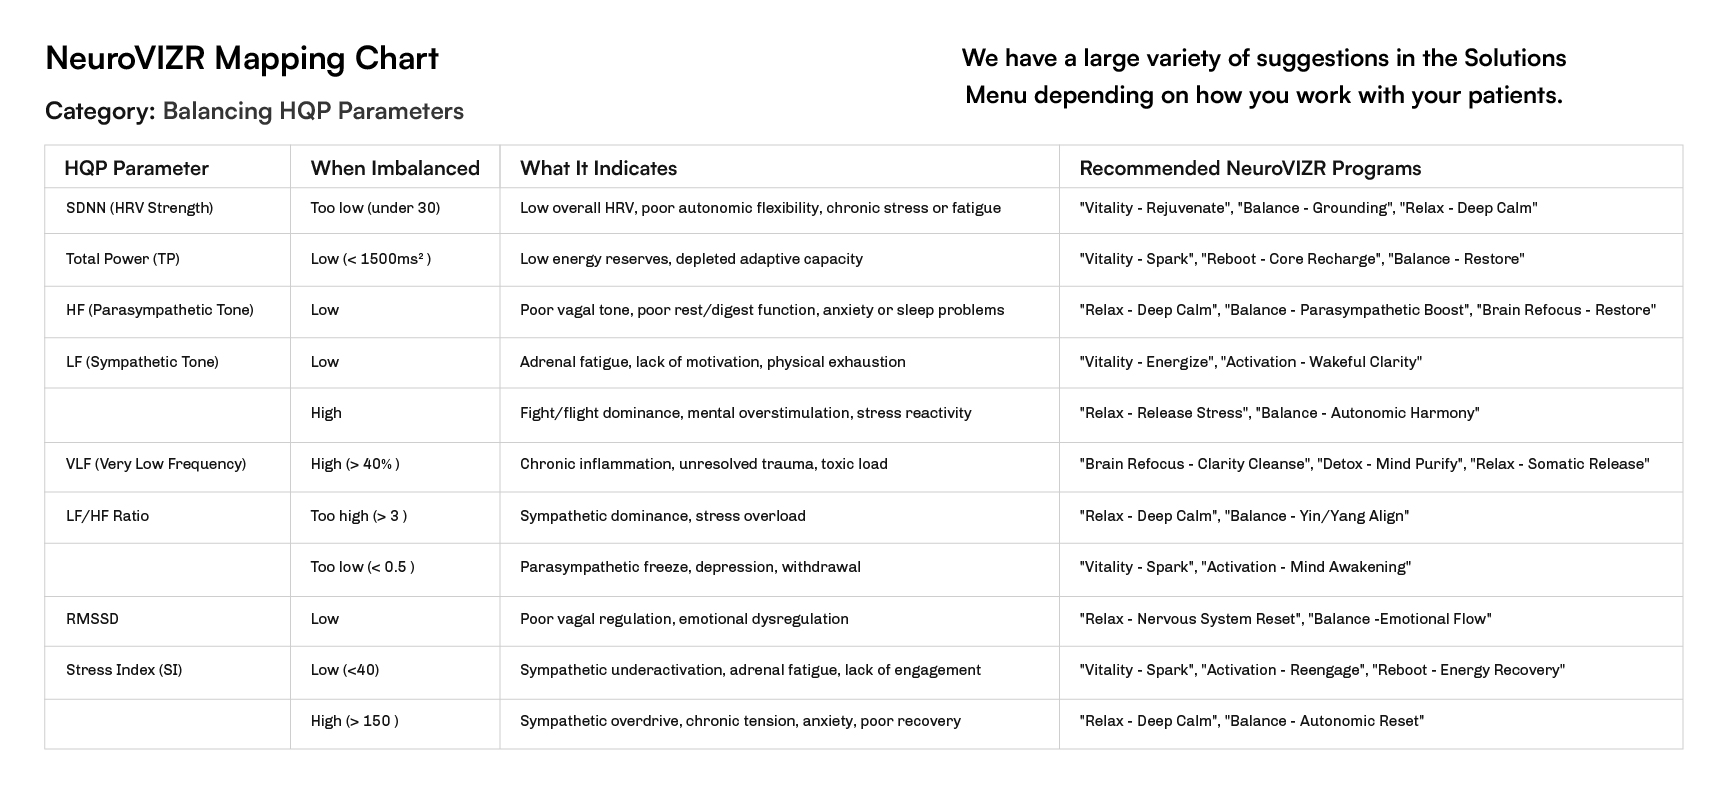This screenshot has height=800, width=1720.
Task: Click the "Vitality - Energize" programs cell
Action: [1250, 362]
